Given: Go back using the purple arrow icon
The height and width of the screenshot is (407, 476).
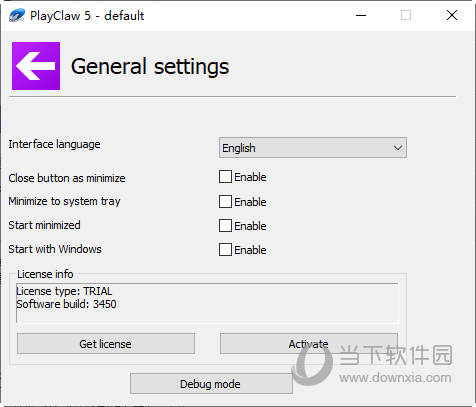Looking at the screenshot, I should 36,66.
